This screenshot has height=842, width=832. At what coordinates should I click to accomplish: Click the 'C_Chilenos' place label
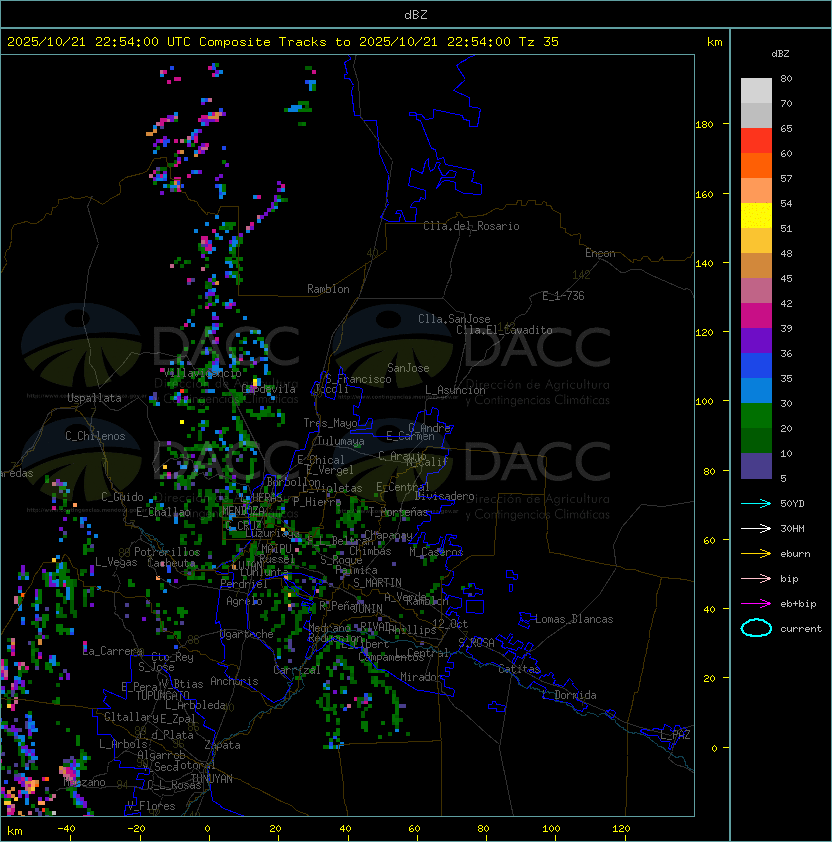95,436
